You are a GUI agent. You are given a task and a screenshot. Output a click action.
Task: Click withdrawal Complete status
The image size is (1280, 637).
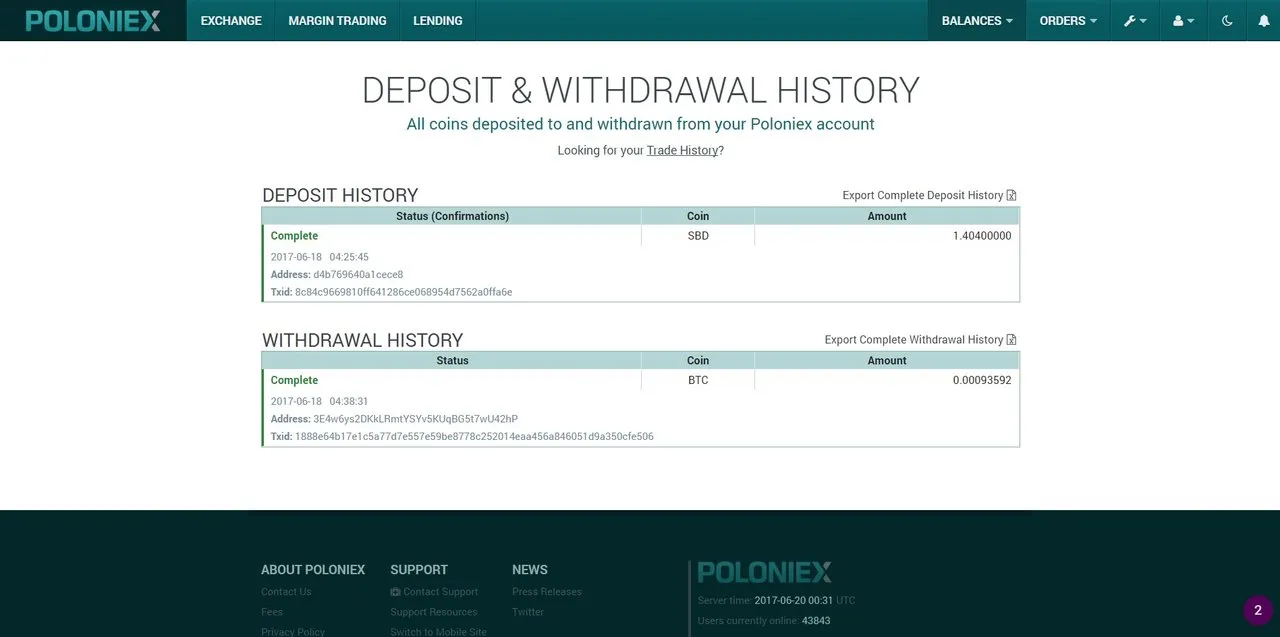pyautogui.click(x=294, y=380)
